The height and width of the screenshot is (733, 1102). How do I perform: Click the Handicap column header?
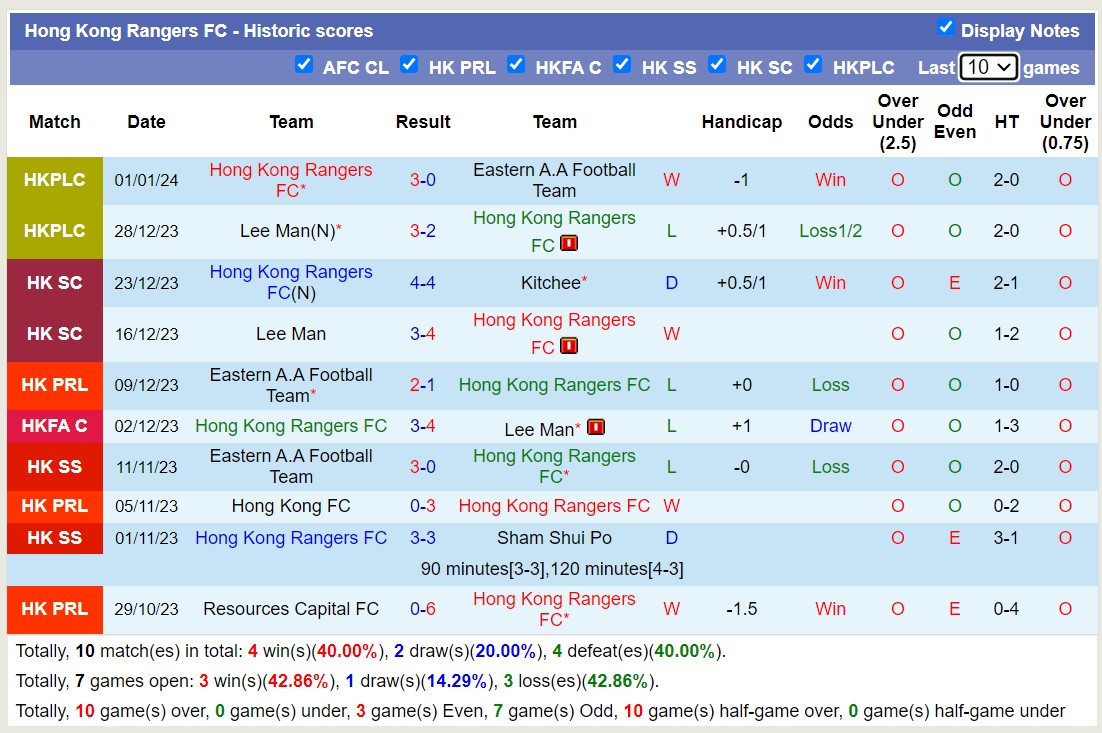(x=741, y=122)
